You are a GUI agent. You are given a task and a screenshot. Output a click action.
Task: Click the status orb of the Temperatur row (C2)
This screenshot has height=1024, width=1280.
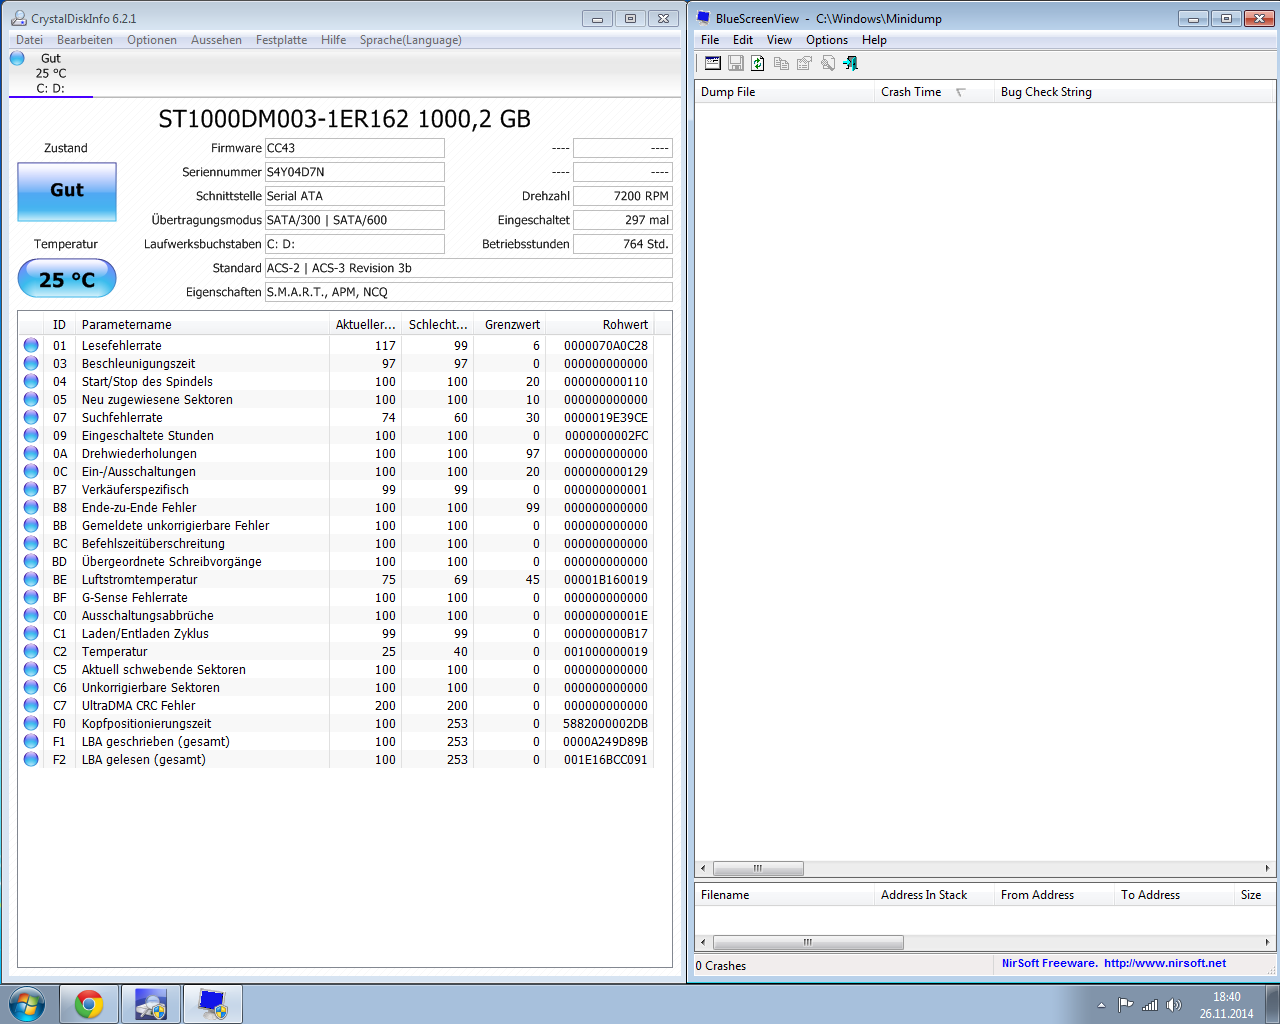pyautogui.click(x=31, y=651)
